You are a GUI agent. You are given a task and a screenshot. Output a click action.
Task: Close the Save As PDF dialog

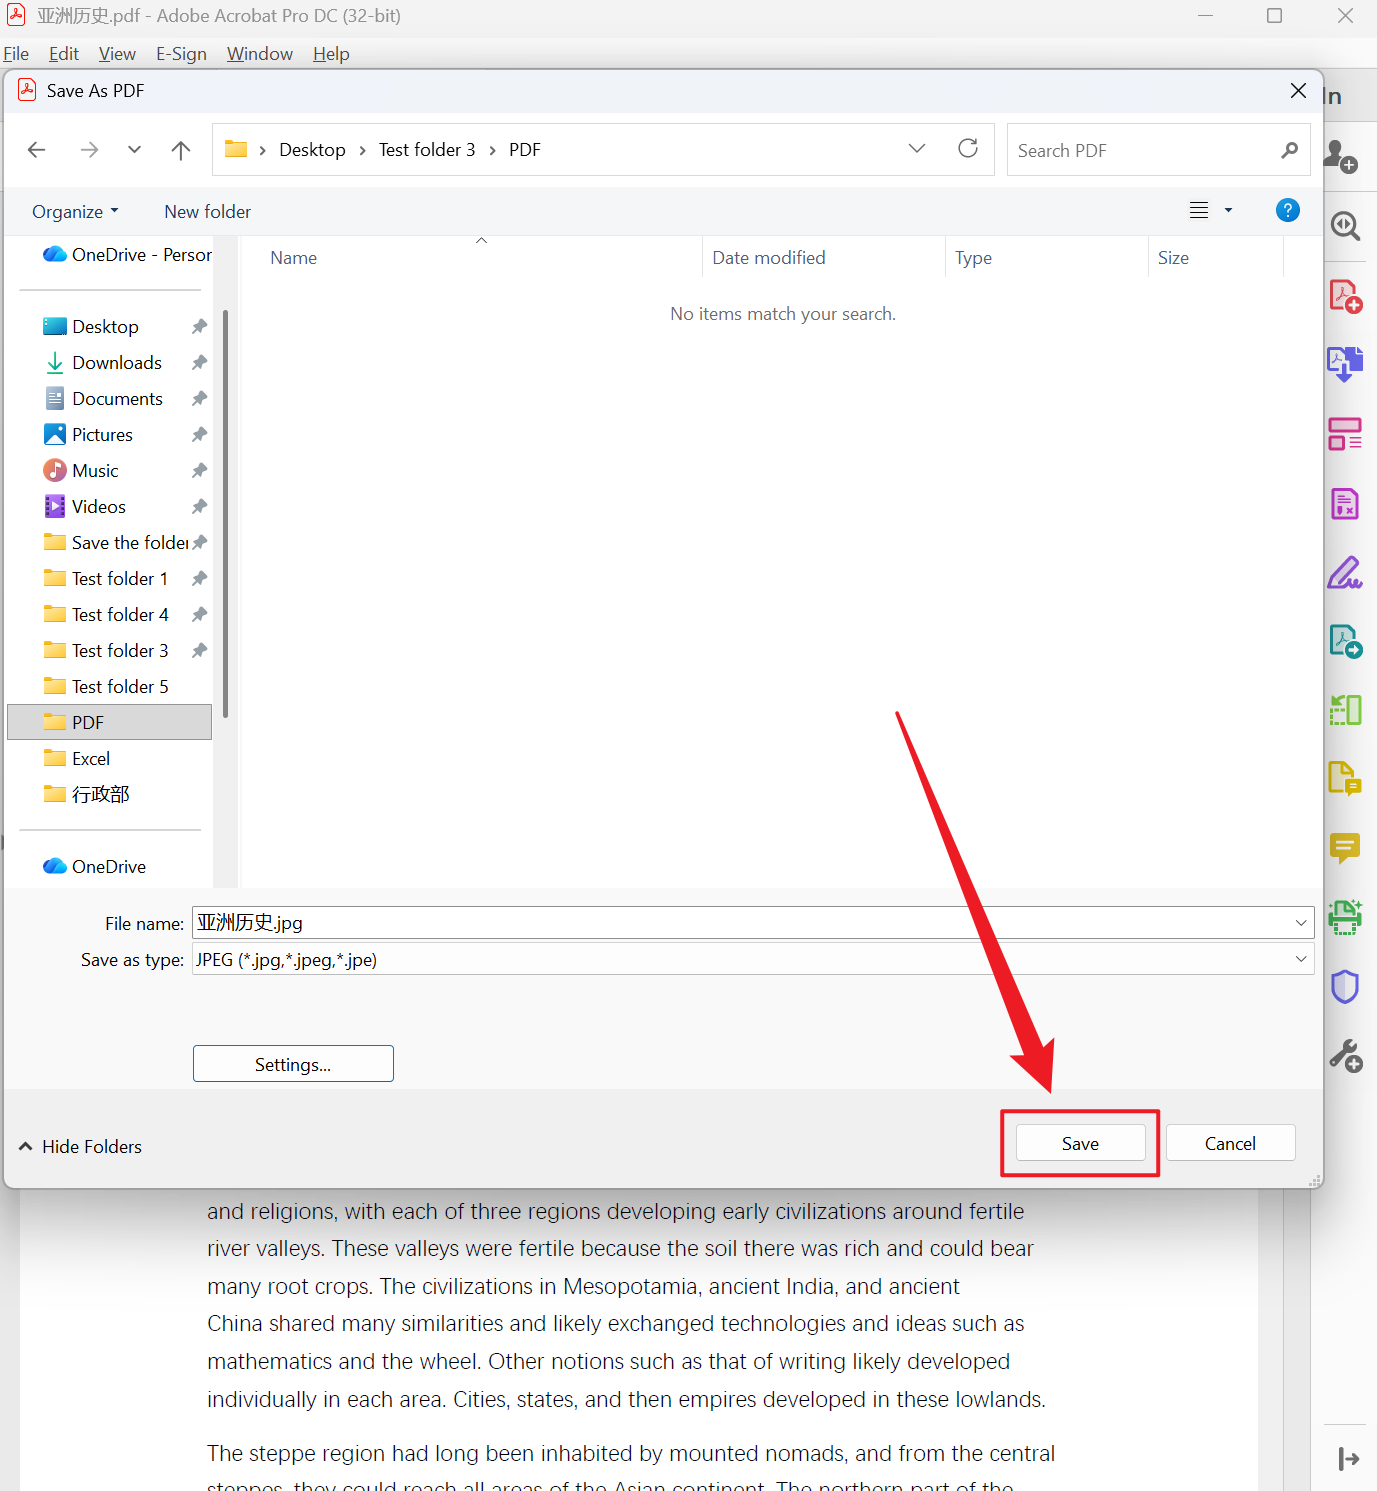[1298, 91]
